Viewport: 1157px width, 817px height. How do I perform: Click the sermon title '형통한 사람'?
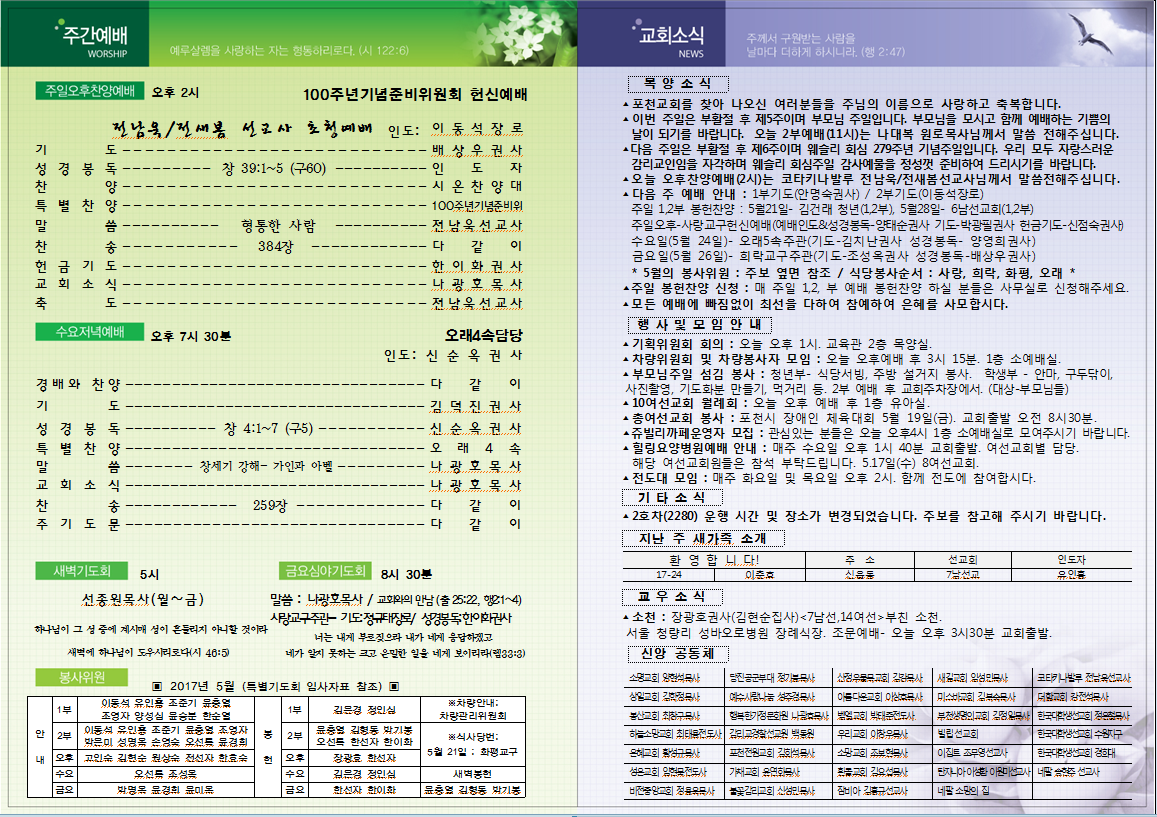278,225
